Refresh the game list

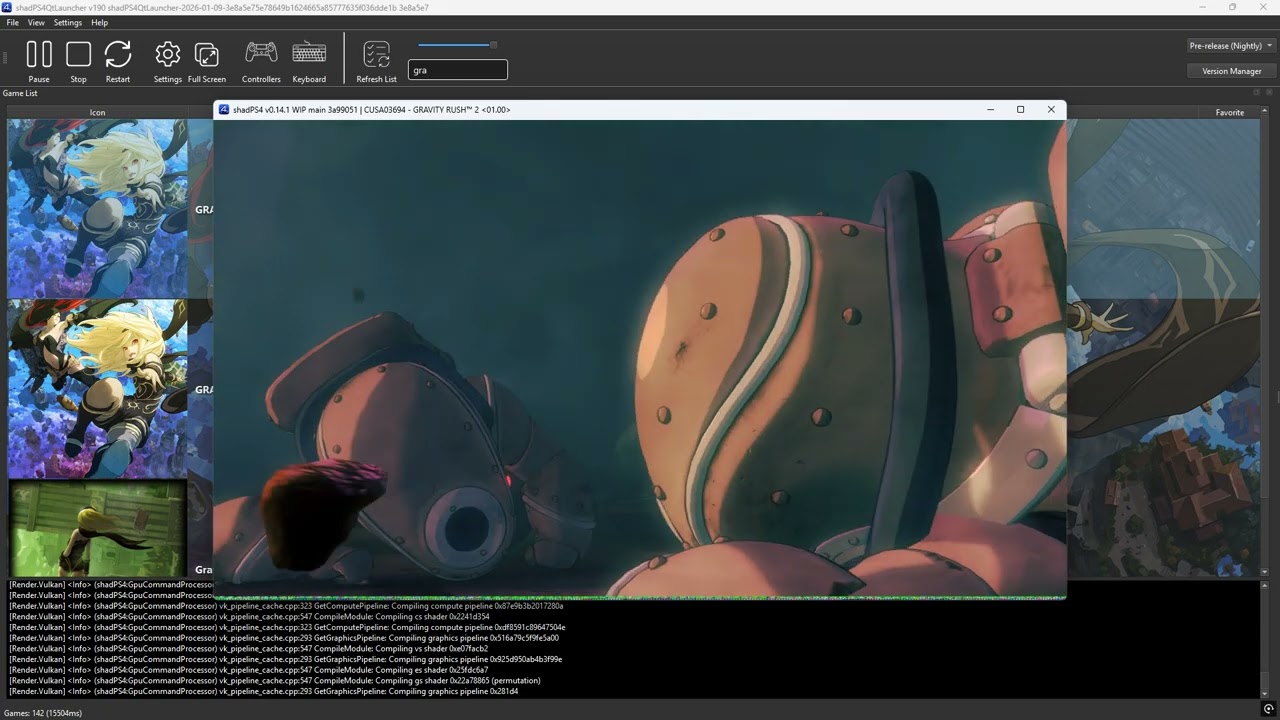click(x=376, y=61)
